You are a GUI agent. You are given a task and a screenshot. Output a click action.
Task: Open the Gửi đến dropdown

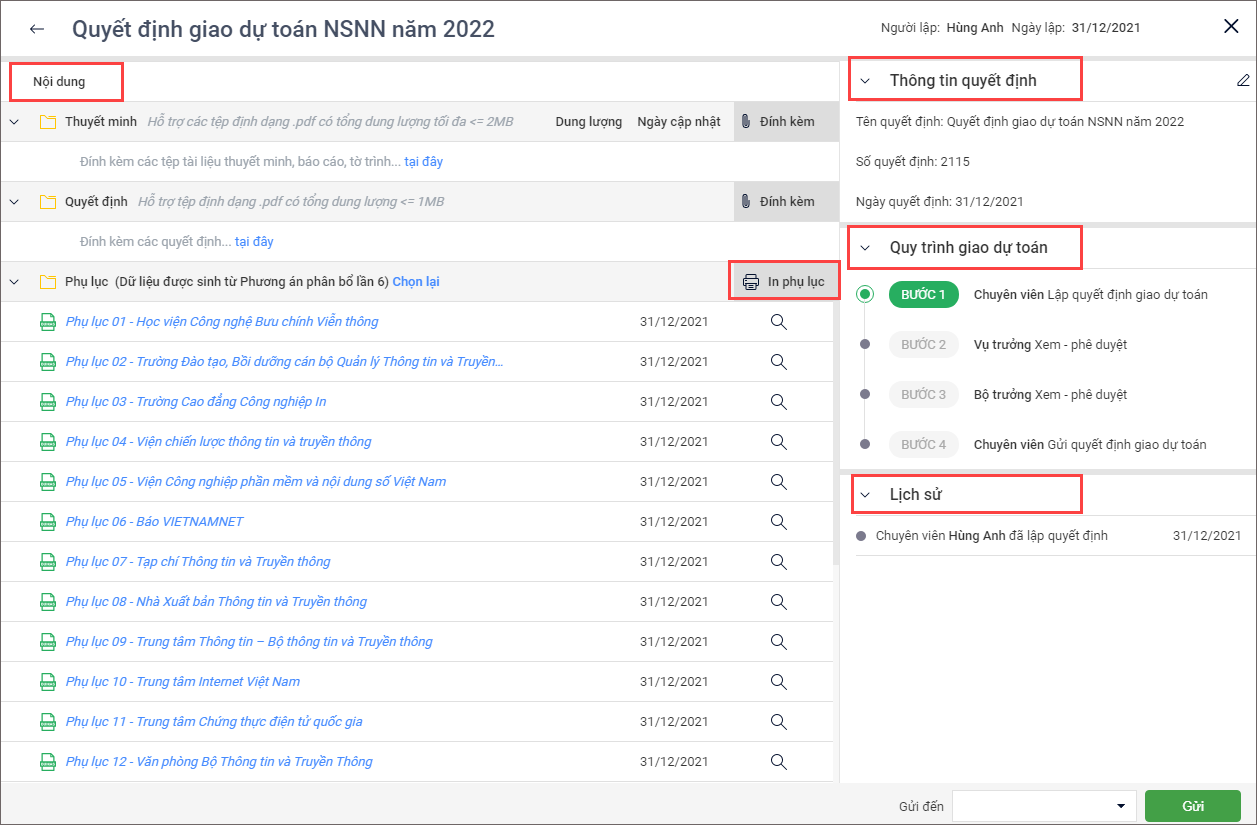pyautogui.click(x=1119, y=806)
